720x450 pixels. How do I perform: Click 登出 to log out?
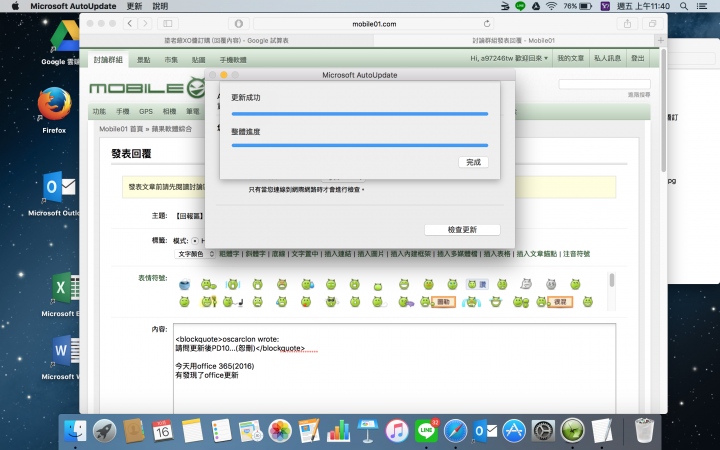coord(637,58)
